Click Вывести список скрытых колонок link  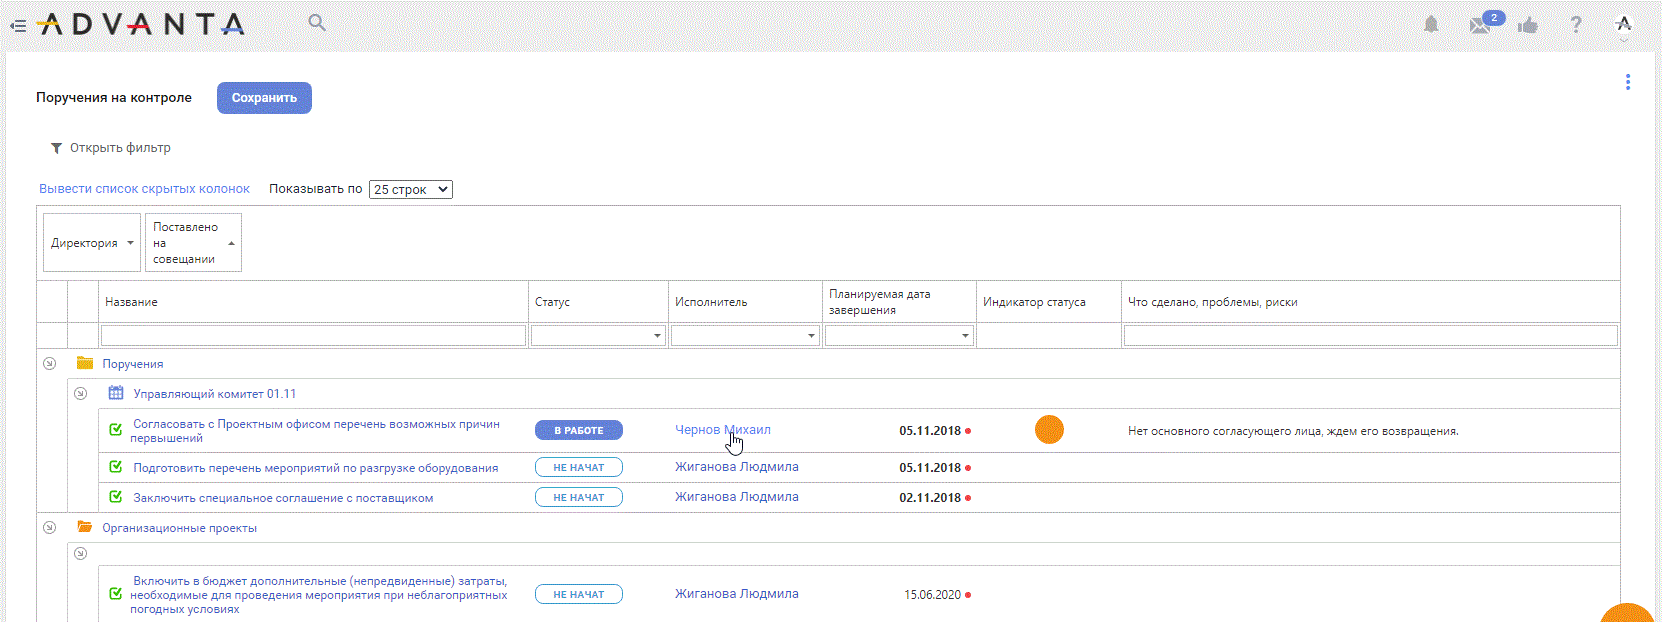click(144, 189)
